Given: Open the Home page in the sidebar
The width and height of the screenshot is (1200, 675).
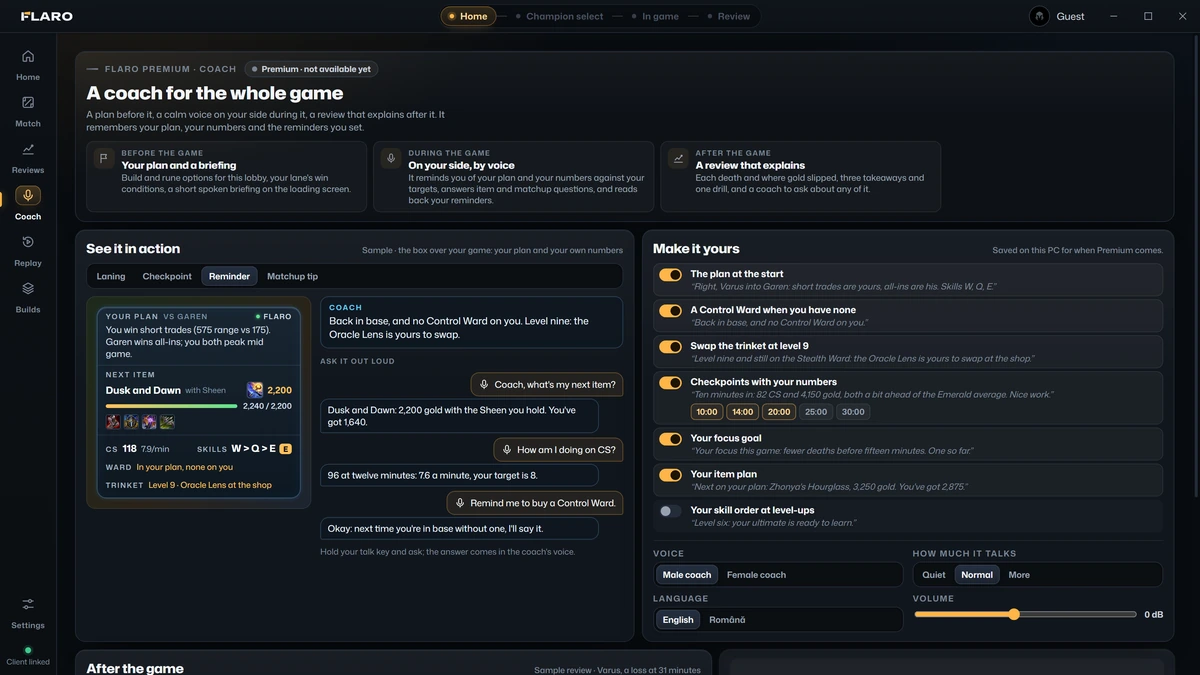Looking at the screenshot, I should coord(28,65).
